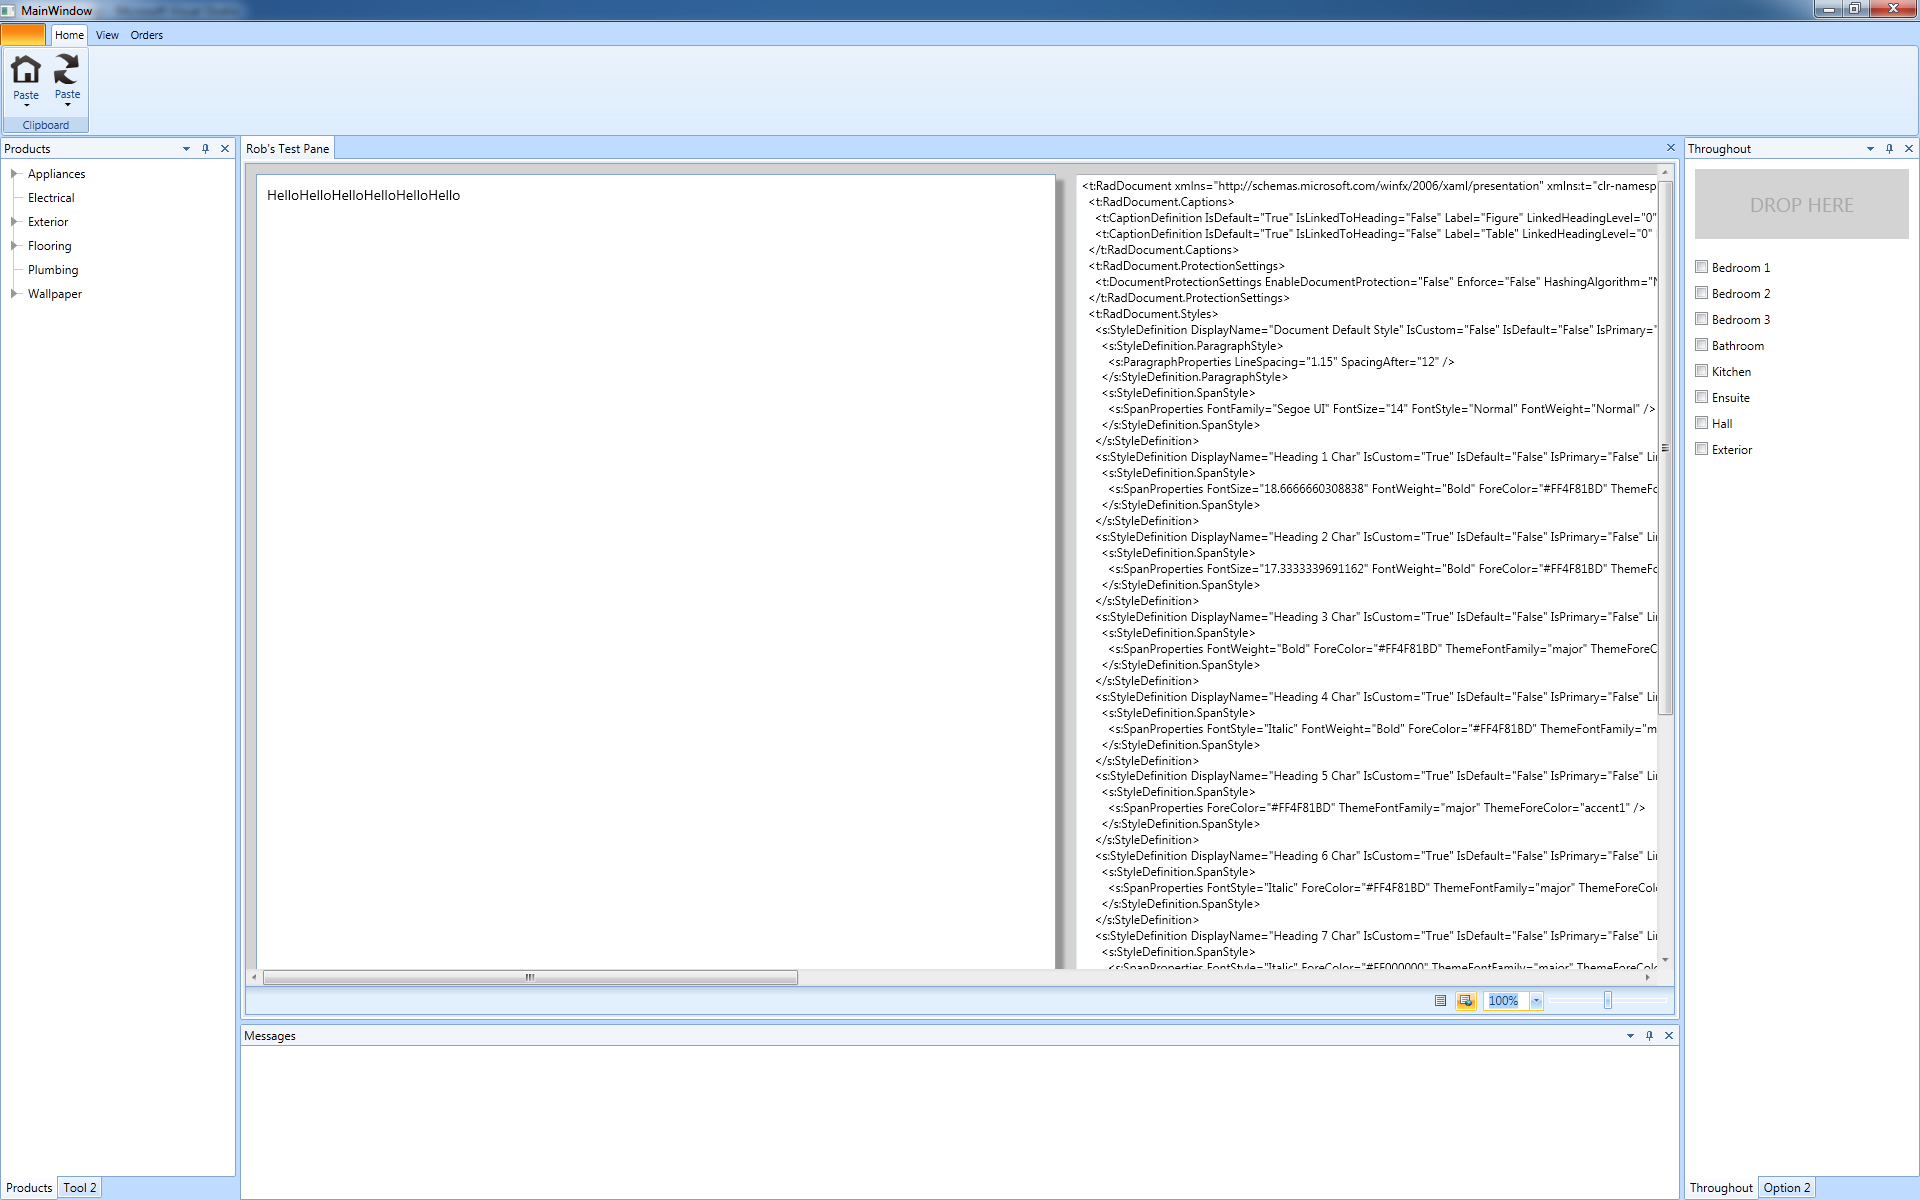Click the curved-arrow Paste icon
Screen dimensions: 1920x1200
(67, 70)
